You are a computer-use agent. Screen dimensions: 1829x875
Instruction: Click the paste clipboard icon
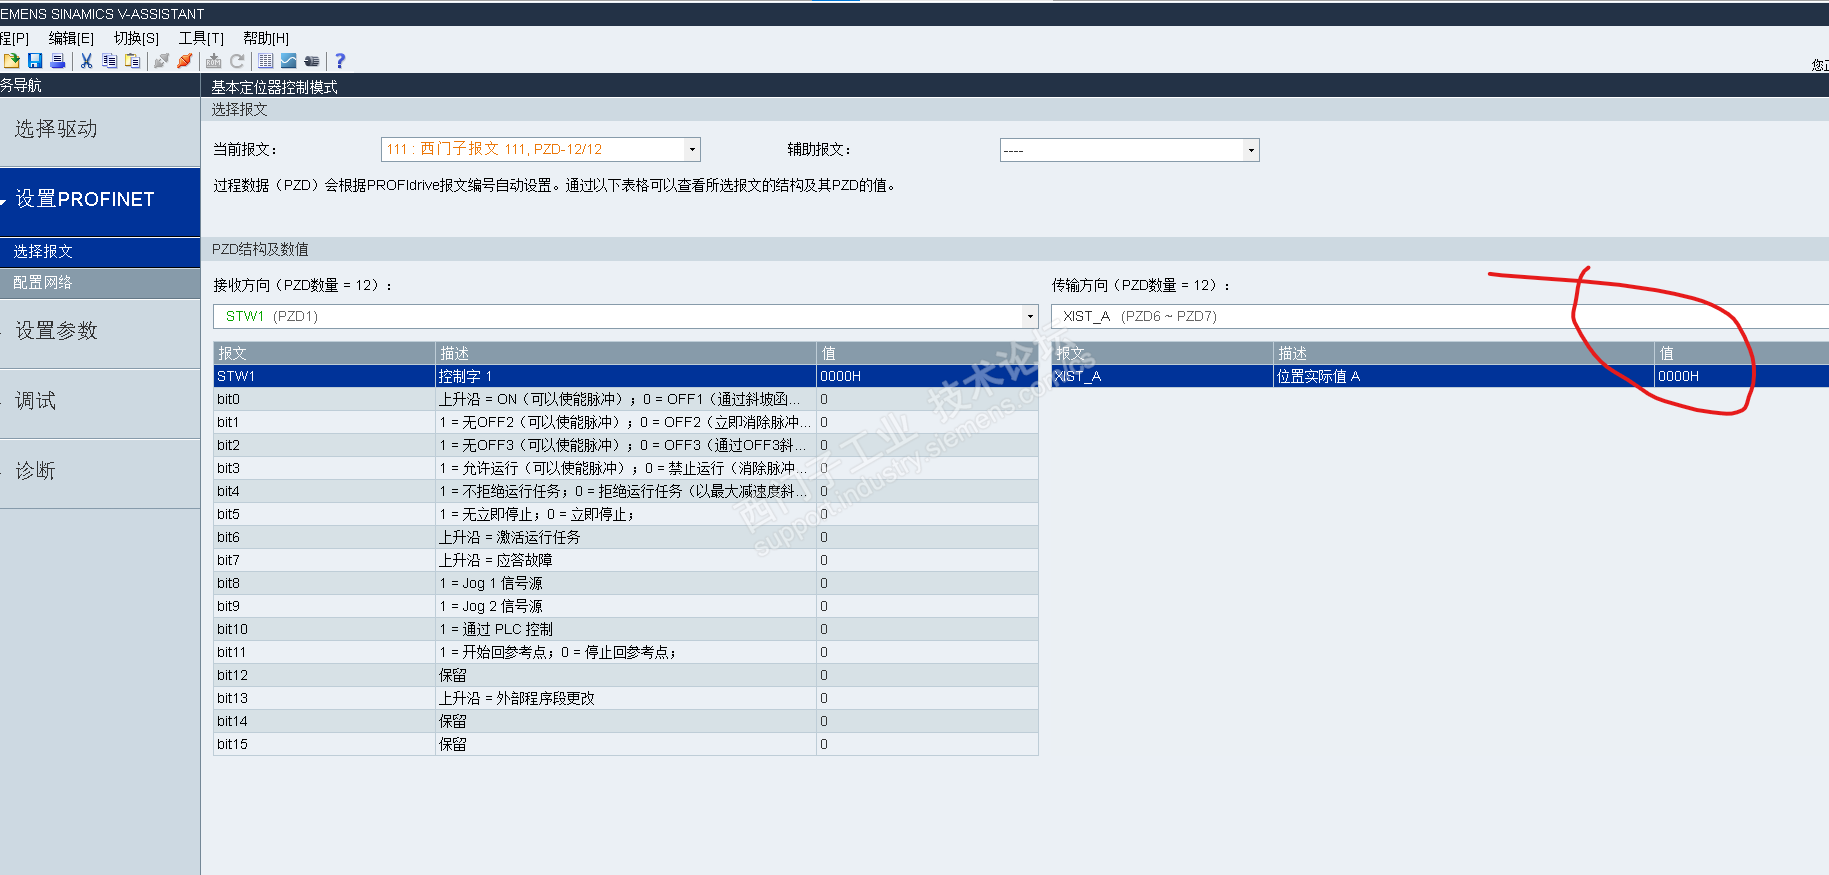pyautogui.click(x=132, y=61)
